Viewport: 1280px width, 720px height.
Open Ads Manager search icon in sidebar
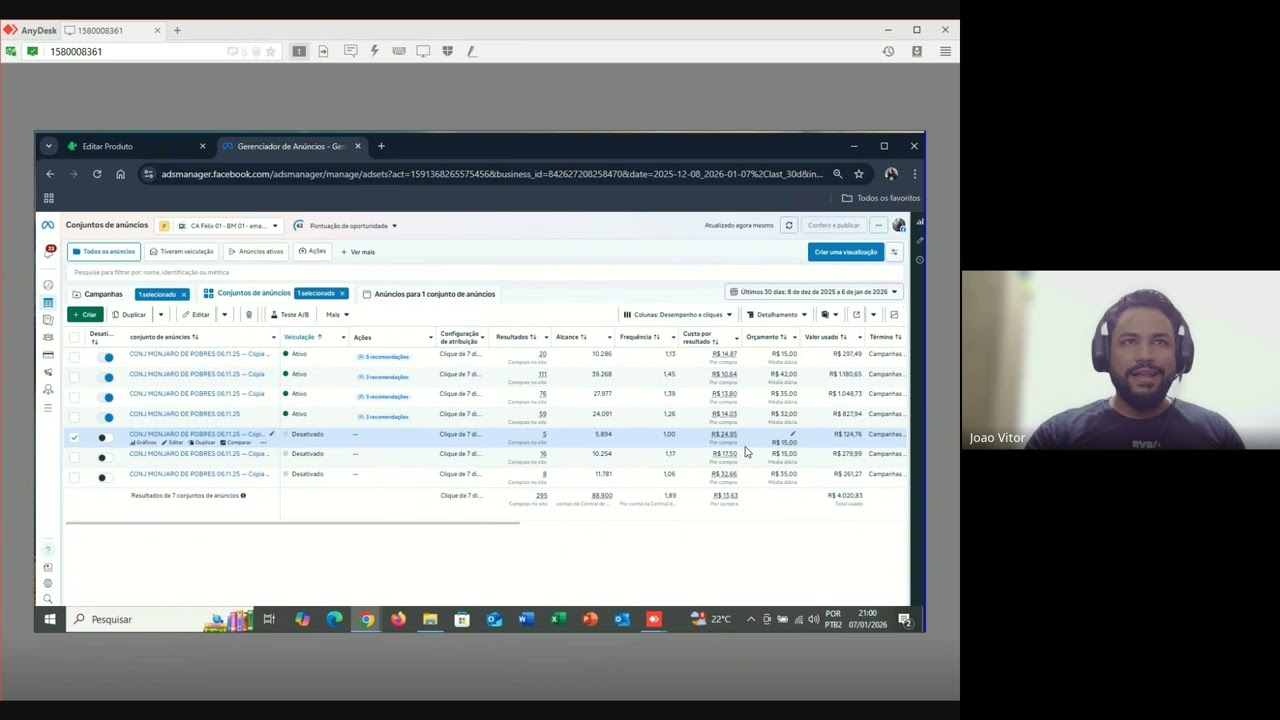tap(48, 599)
